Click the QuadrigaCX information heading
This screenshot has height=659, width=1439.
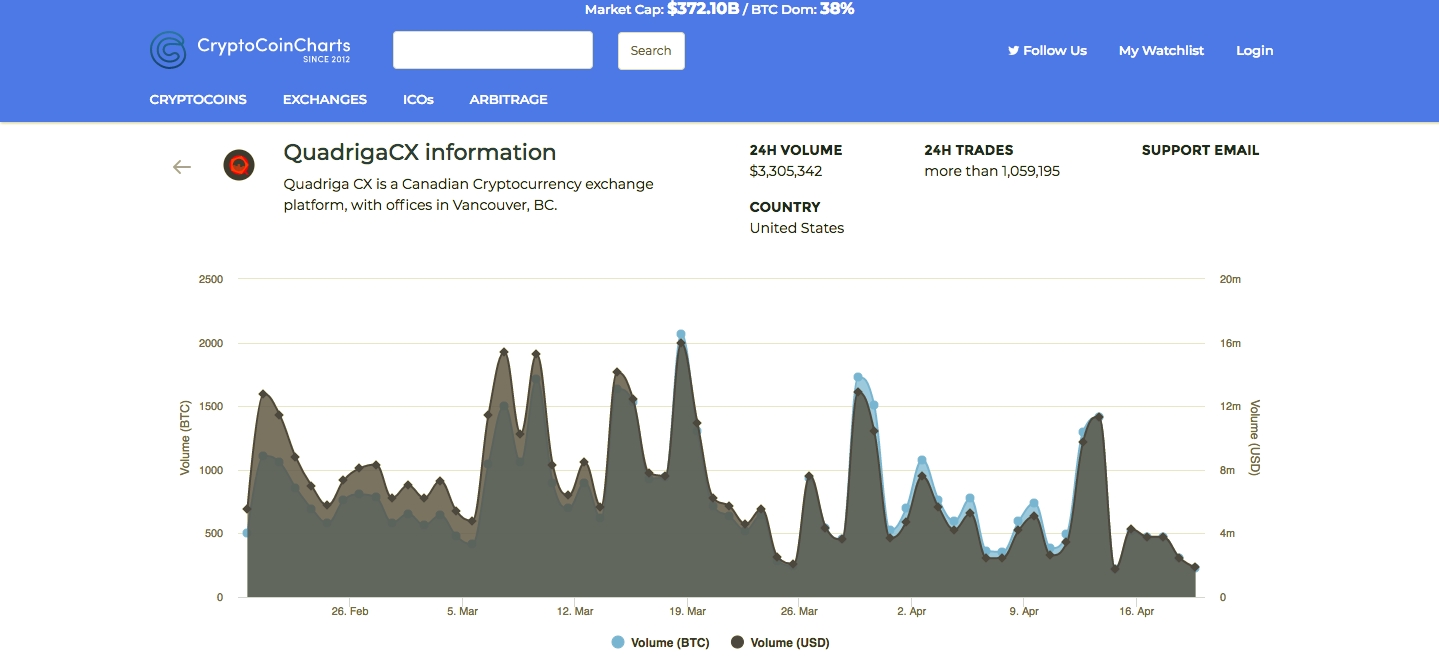click(420, 152)
